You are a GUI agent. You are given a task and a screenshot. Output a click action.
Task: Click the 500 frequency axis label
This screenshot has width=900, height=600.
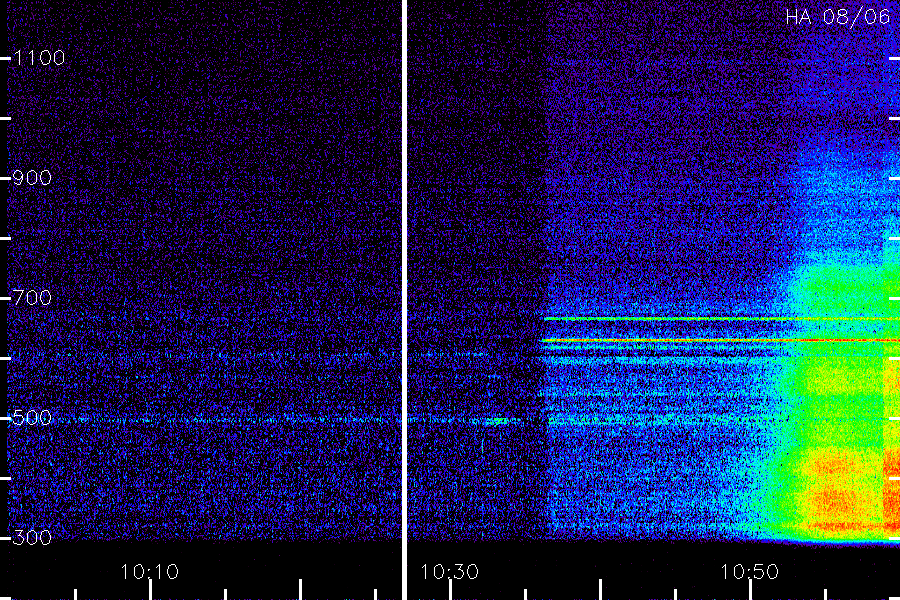tap(32, 418)
